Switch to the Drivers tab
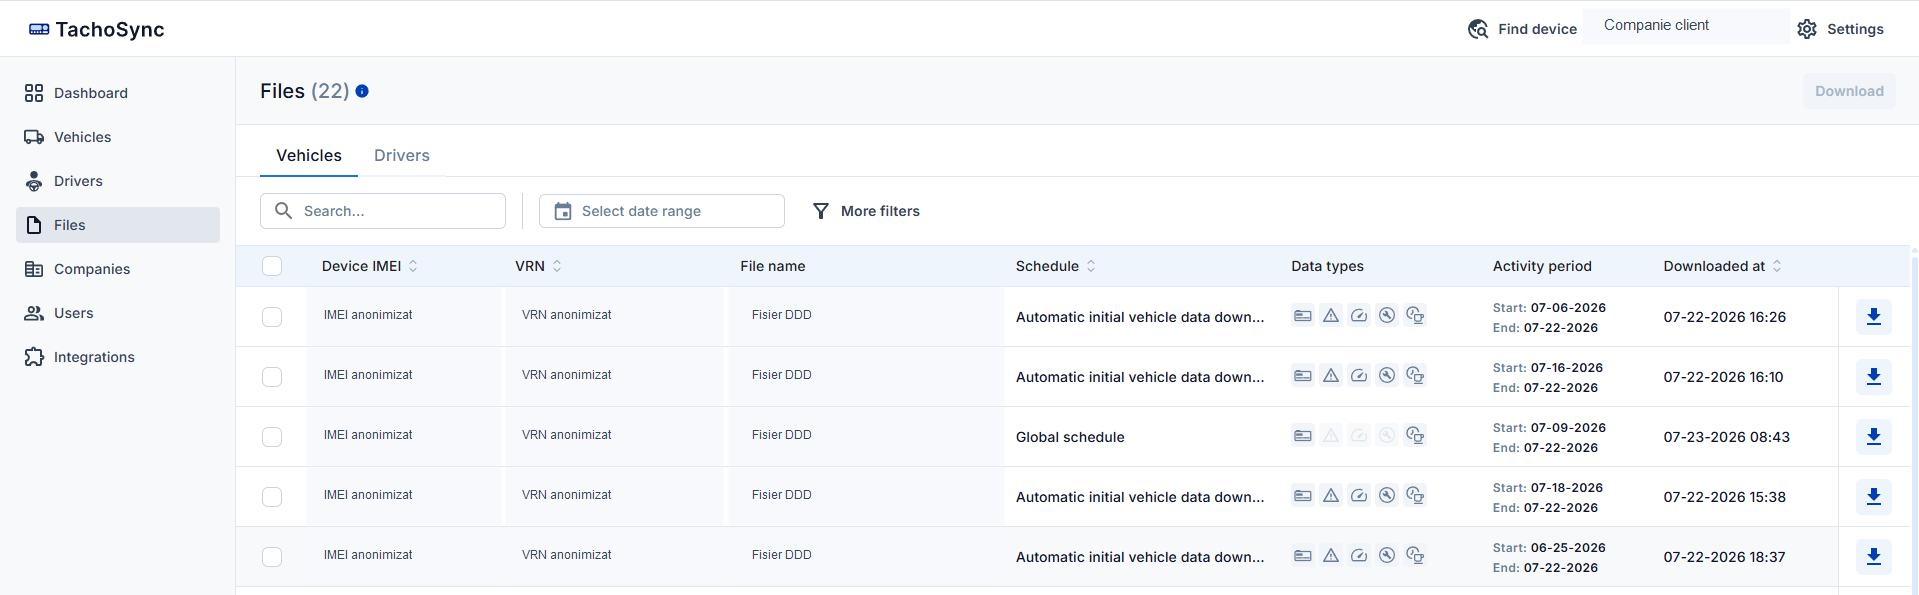Viewport: 1919px width, 595px height. (402, 155)
